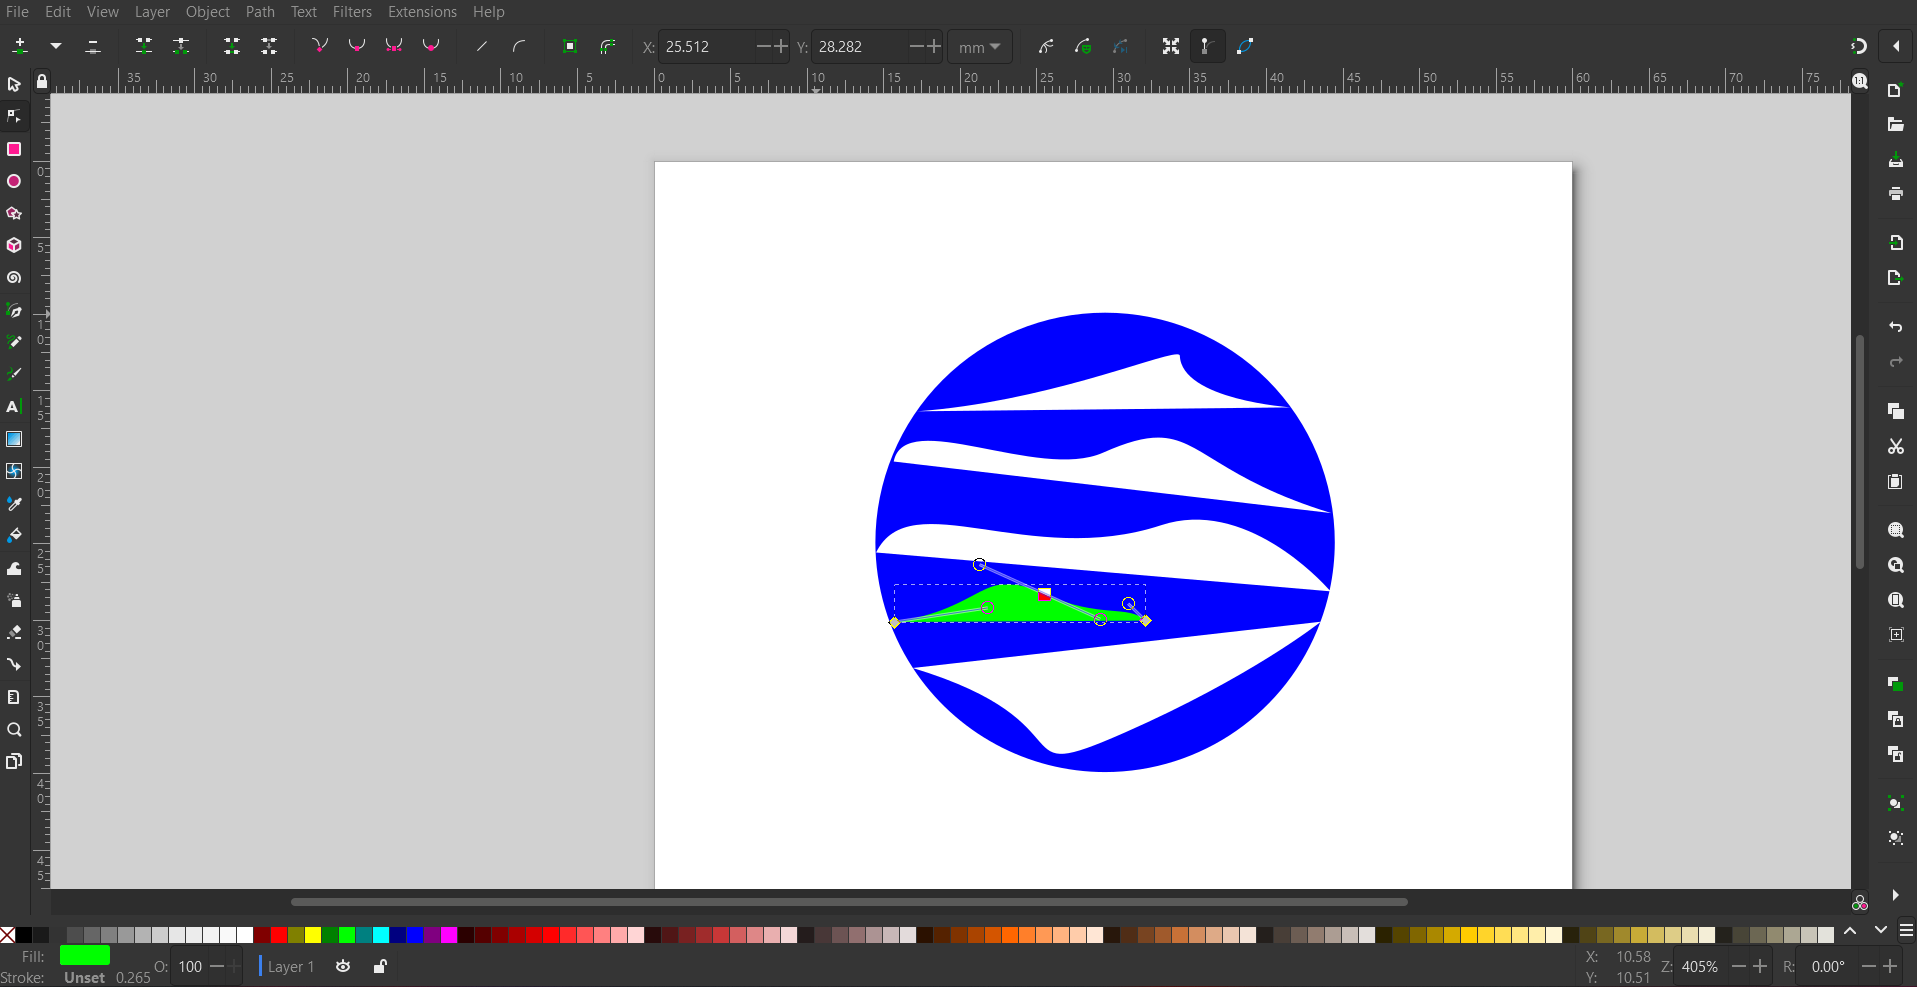The height and width of the screenshot is (987, 1917).
Task: Pick the yellow palette swatch
Action: tap(313, 935)
